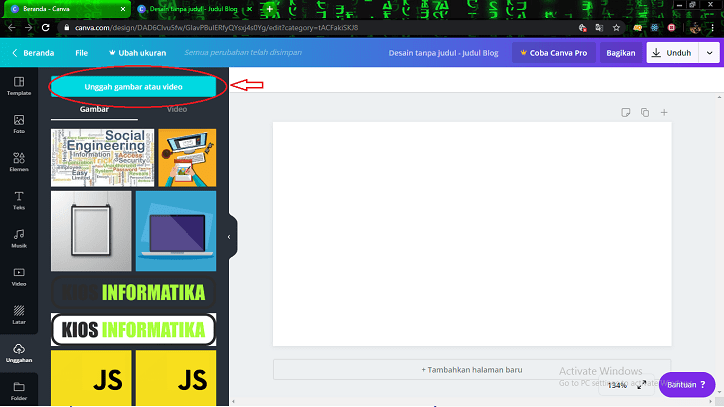Select the Social Engineering word cloud image
Screen dimensions: 724x407
(103, 158)
